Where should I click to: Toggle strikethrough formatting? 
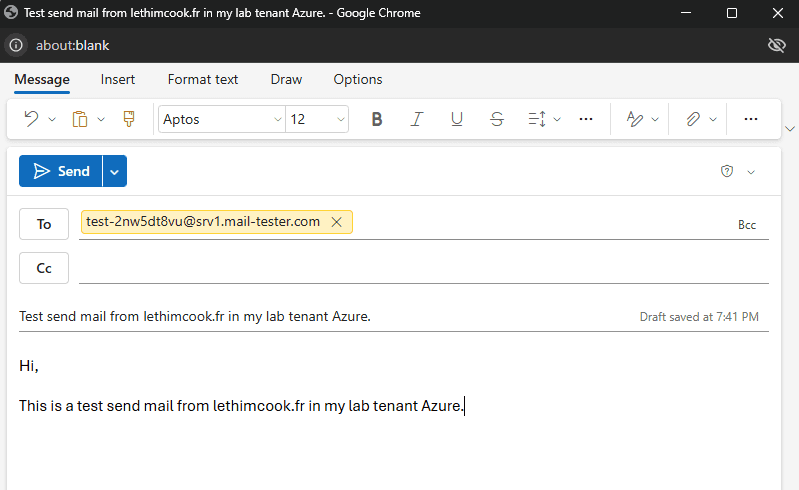497,119
